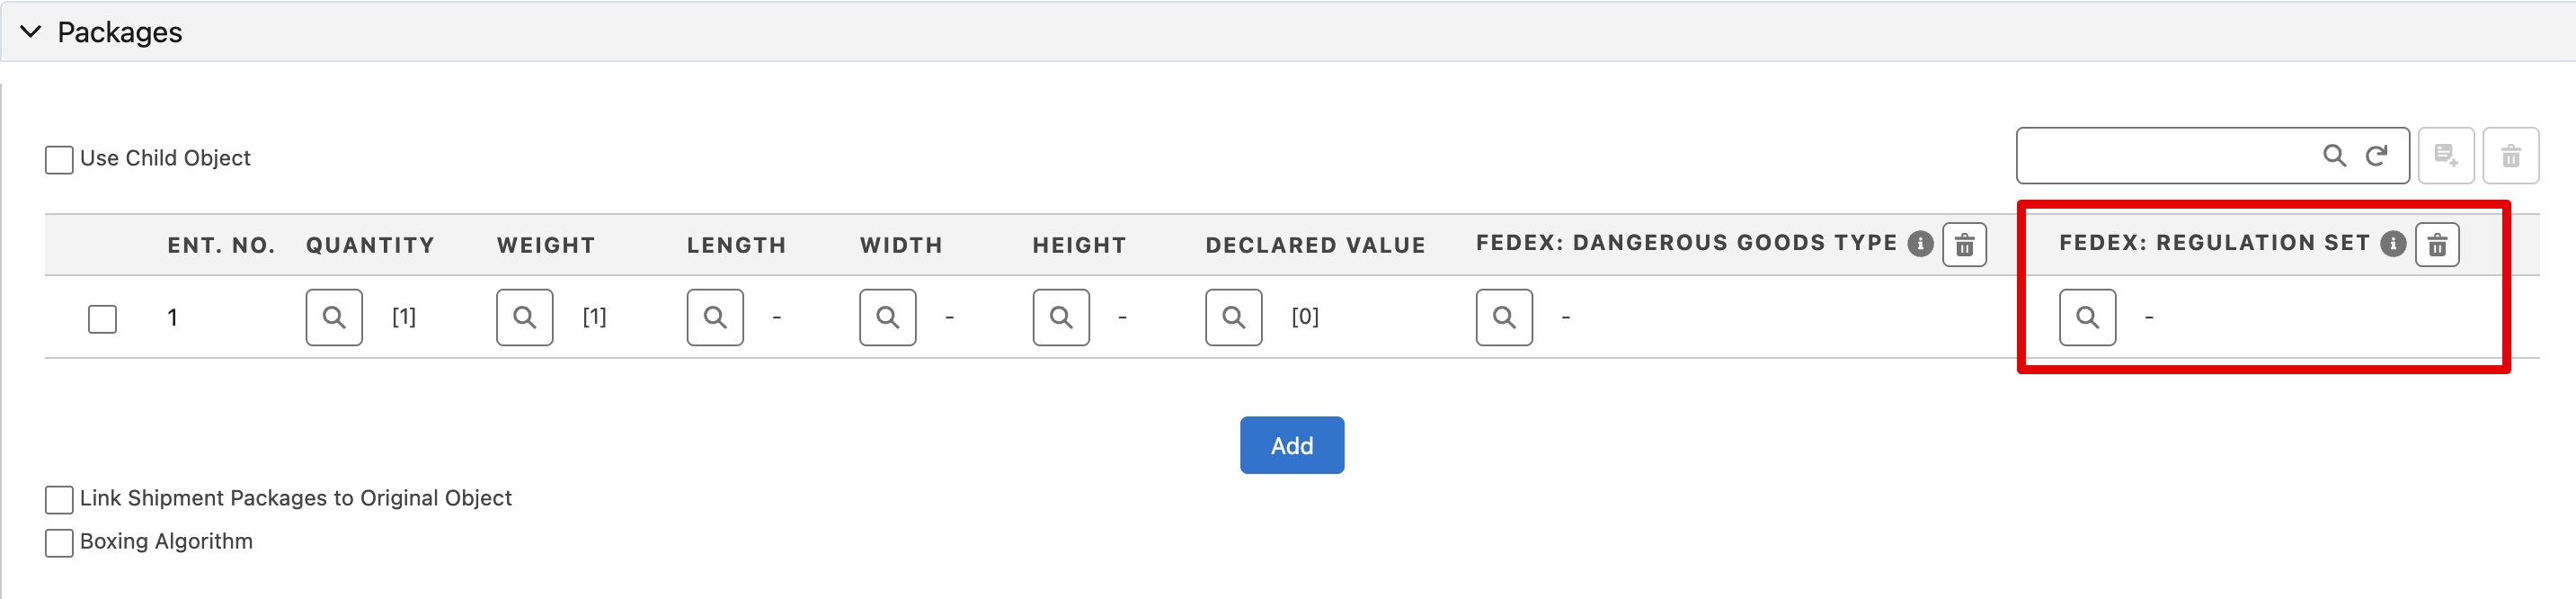Open the Length lookup magnifier
This screenshot has width=2576, height=599.
[x=715, y=317]
